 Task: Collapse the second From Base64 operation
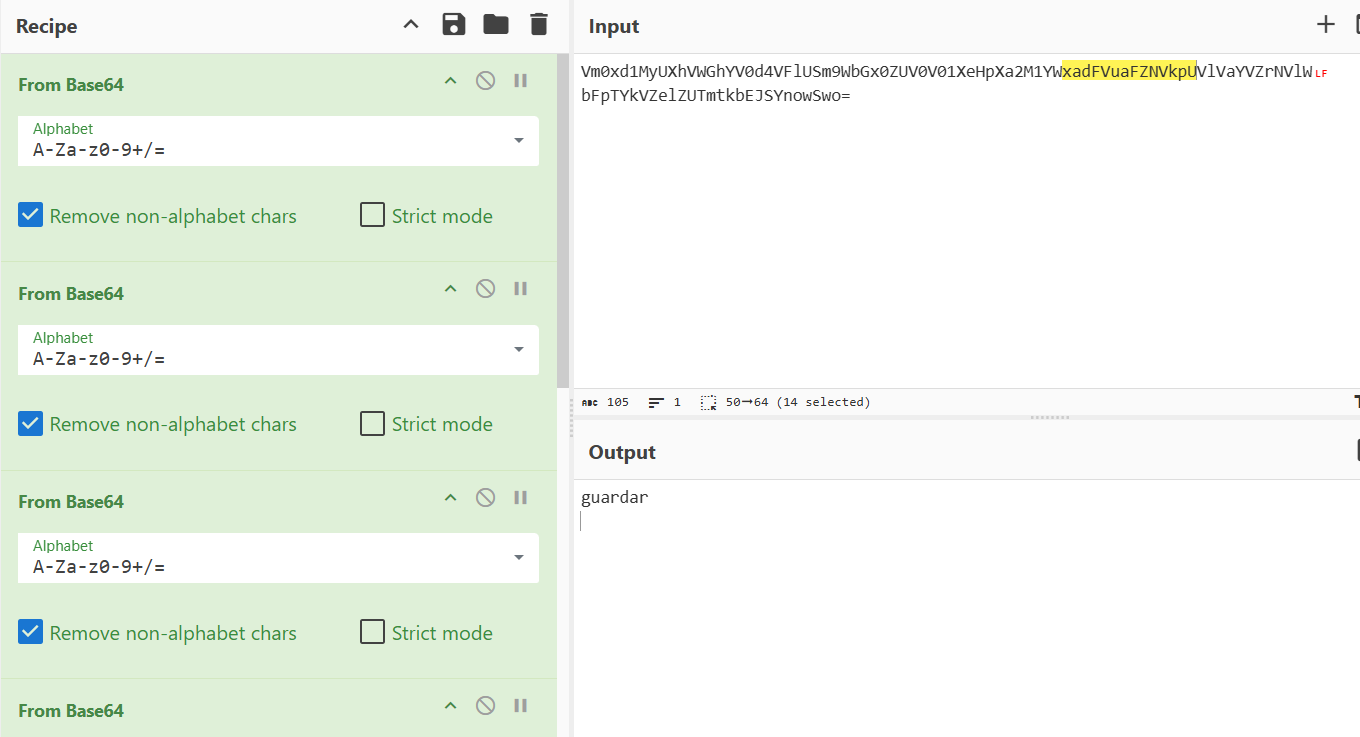point(450,289)
